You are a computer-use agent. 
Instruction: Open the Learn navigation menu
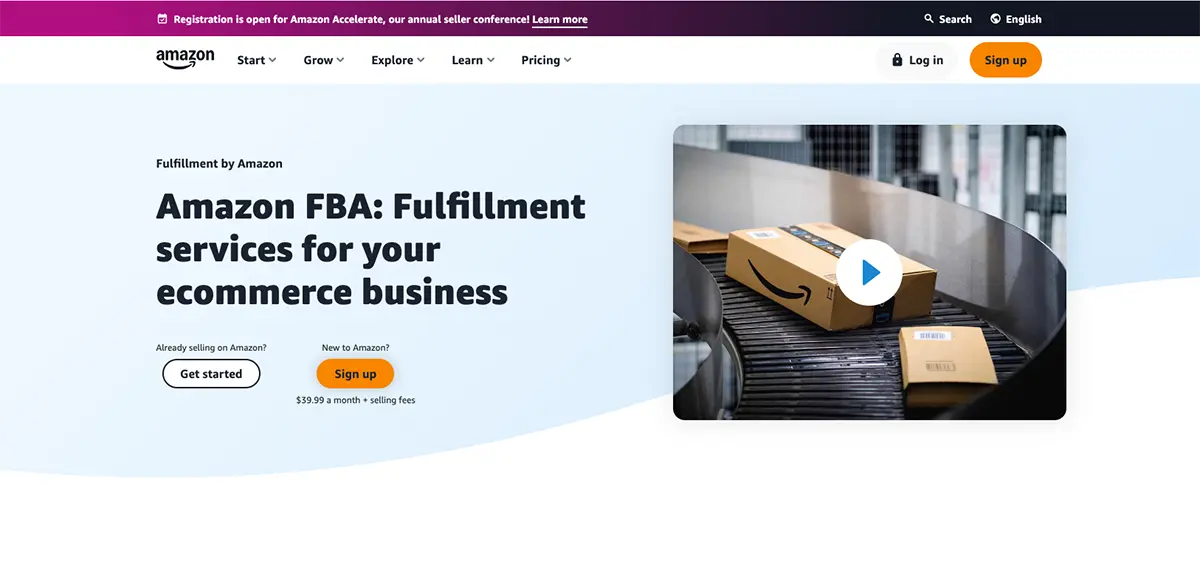click(473, 60)
